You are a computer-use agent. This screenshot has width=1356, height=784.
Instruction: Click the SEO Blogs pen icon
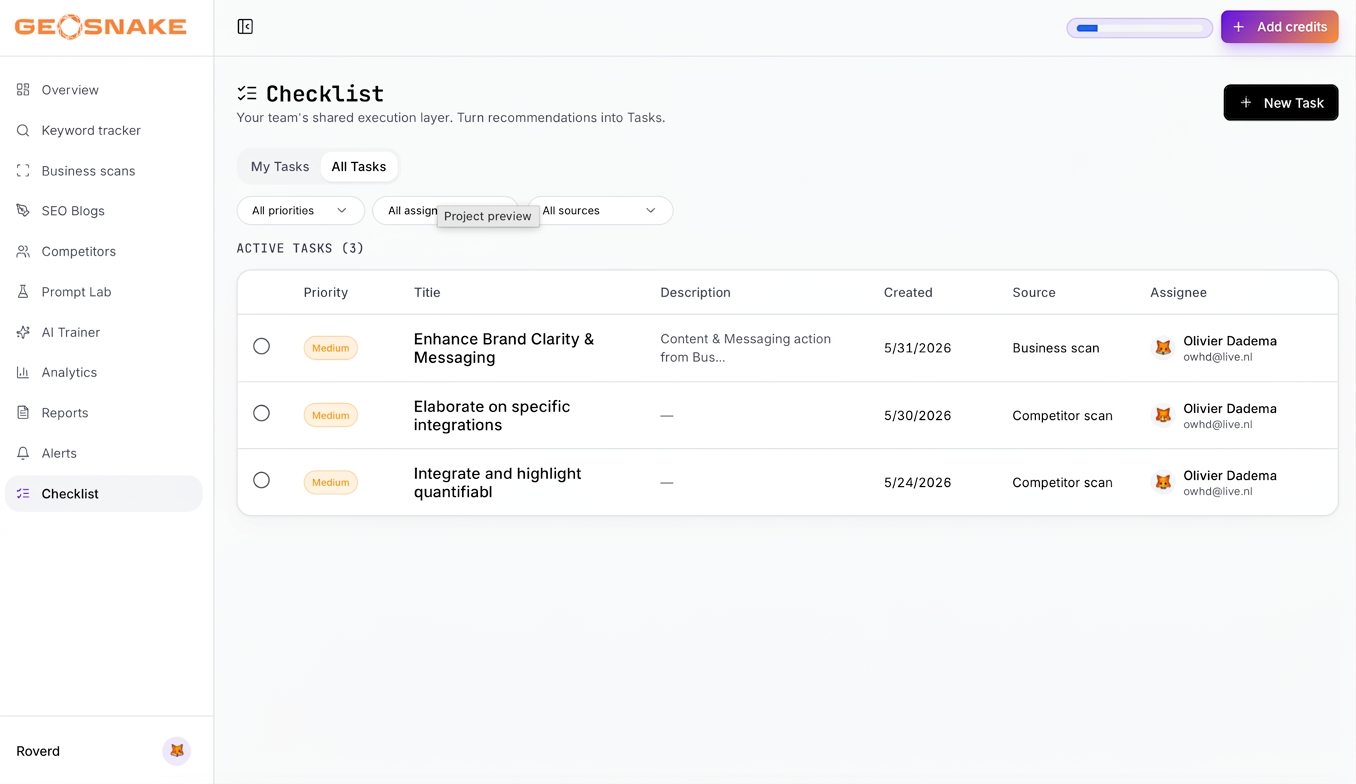(23, 211)
